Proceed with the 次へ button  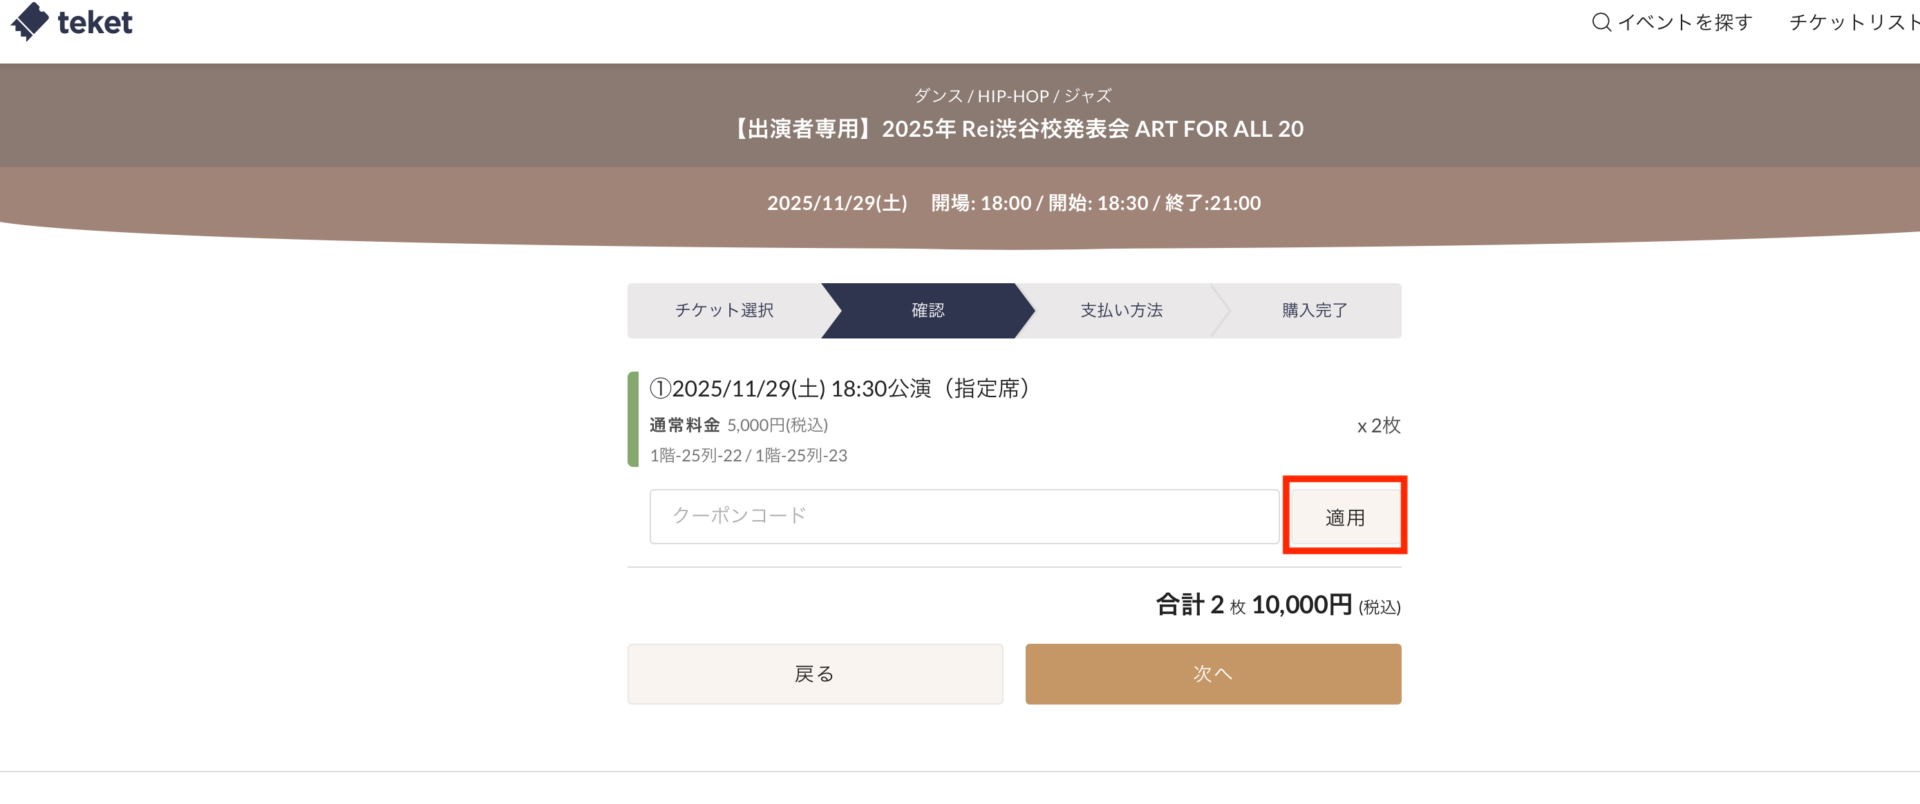[x=1213, y=674]
